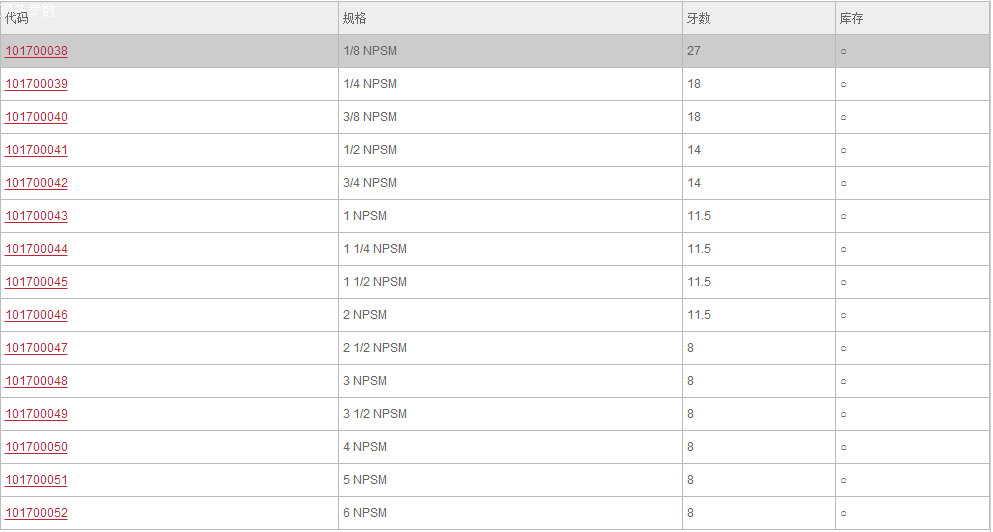Click the 牙数 column header
993x532 pixels.
click(x=699, y=18)
